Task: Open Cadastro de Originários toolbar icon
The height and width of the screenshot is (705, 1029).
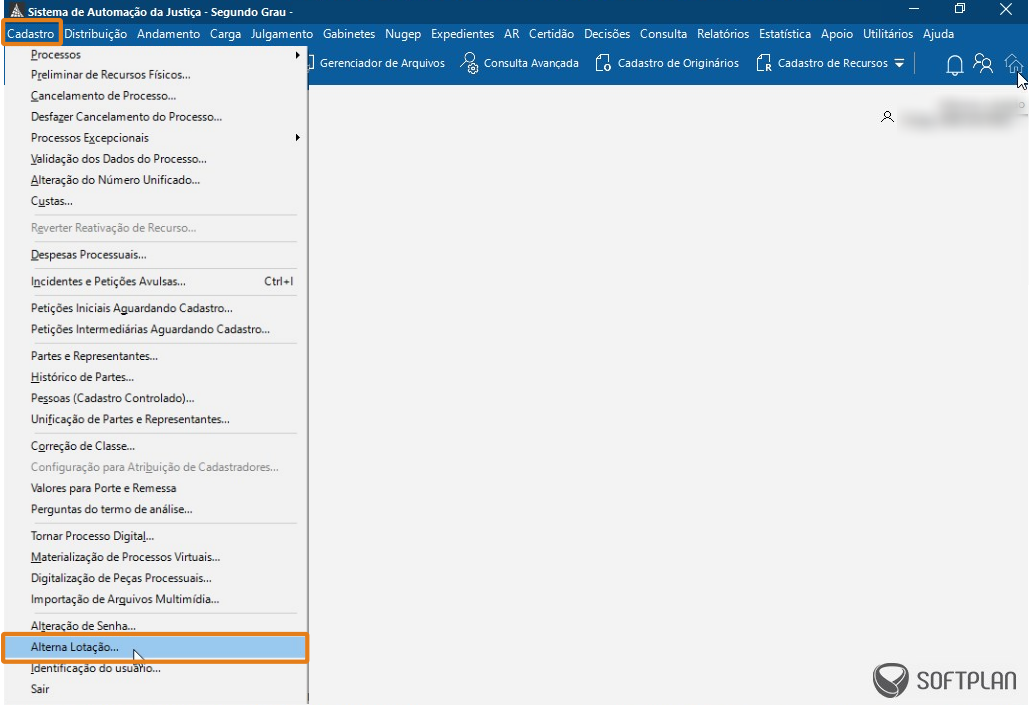Action: click(603, 63)
